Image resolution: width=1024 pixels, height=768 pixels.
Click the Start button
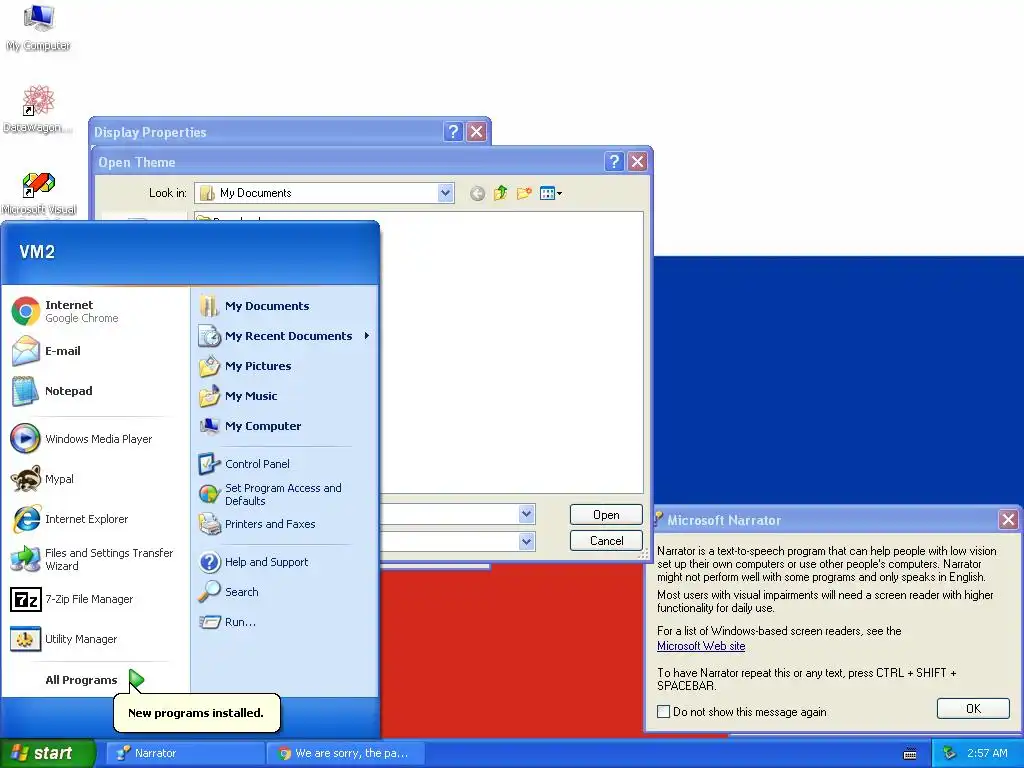pos(46,753)
